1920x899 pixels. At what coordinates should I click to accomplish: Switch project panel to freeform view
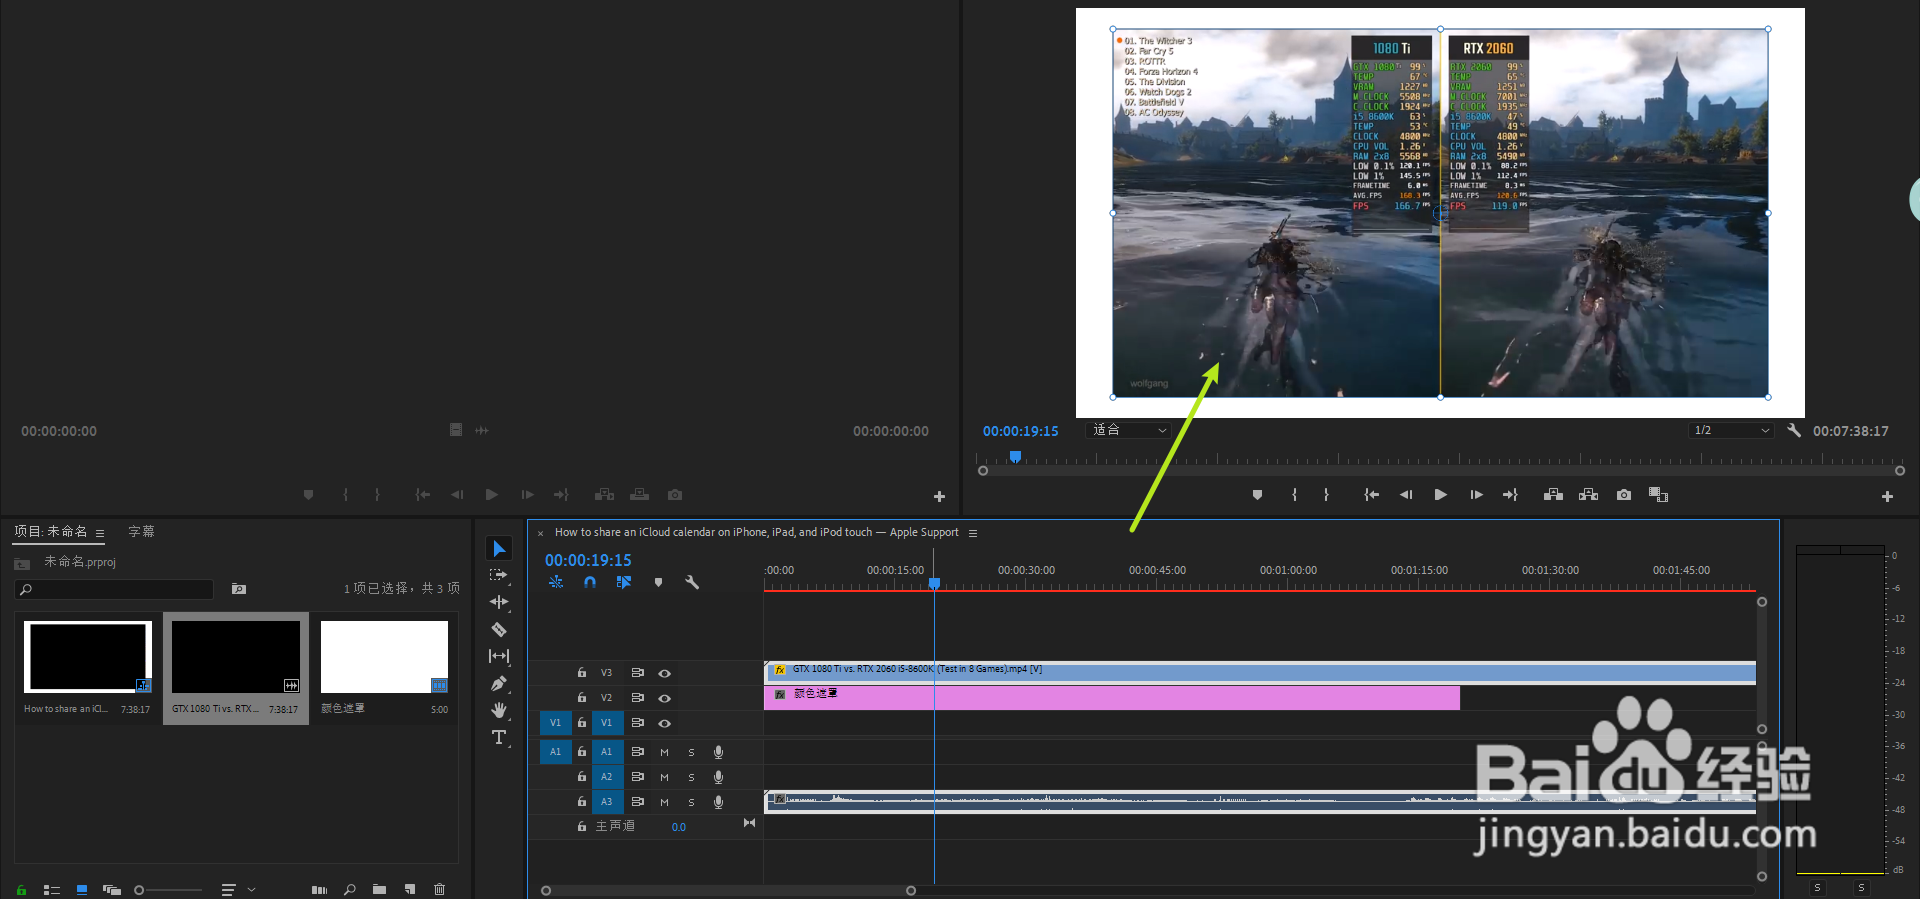pyautogui.click(x=112, y=889)
